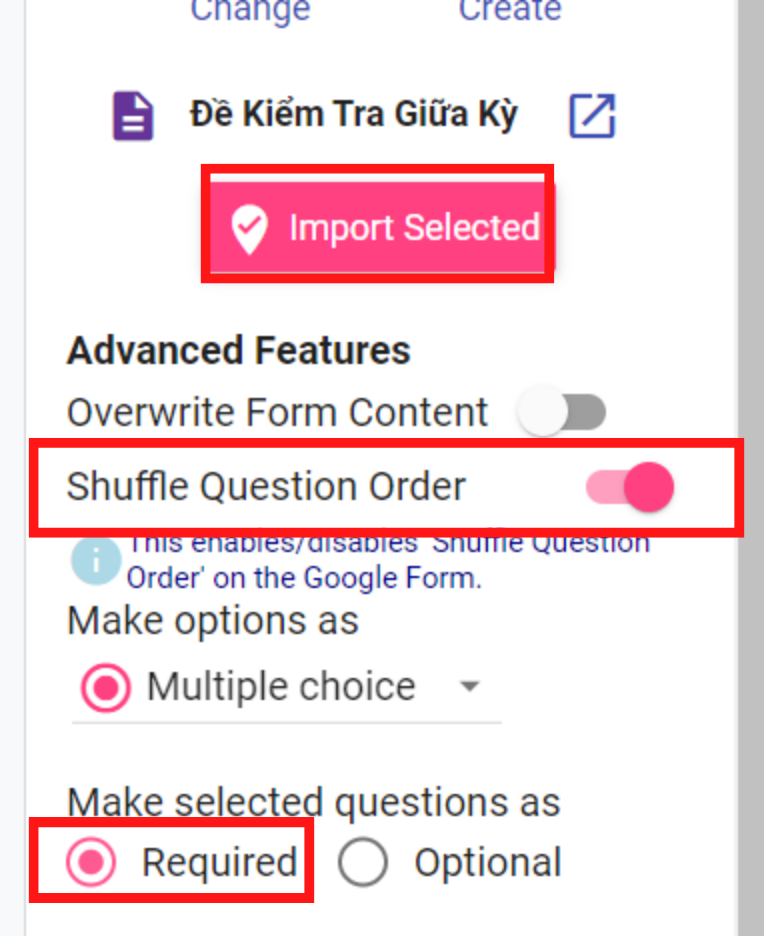Click the dropdown arrow next to Multiple choice
The image size is (764, 936).
click(470, 686)
